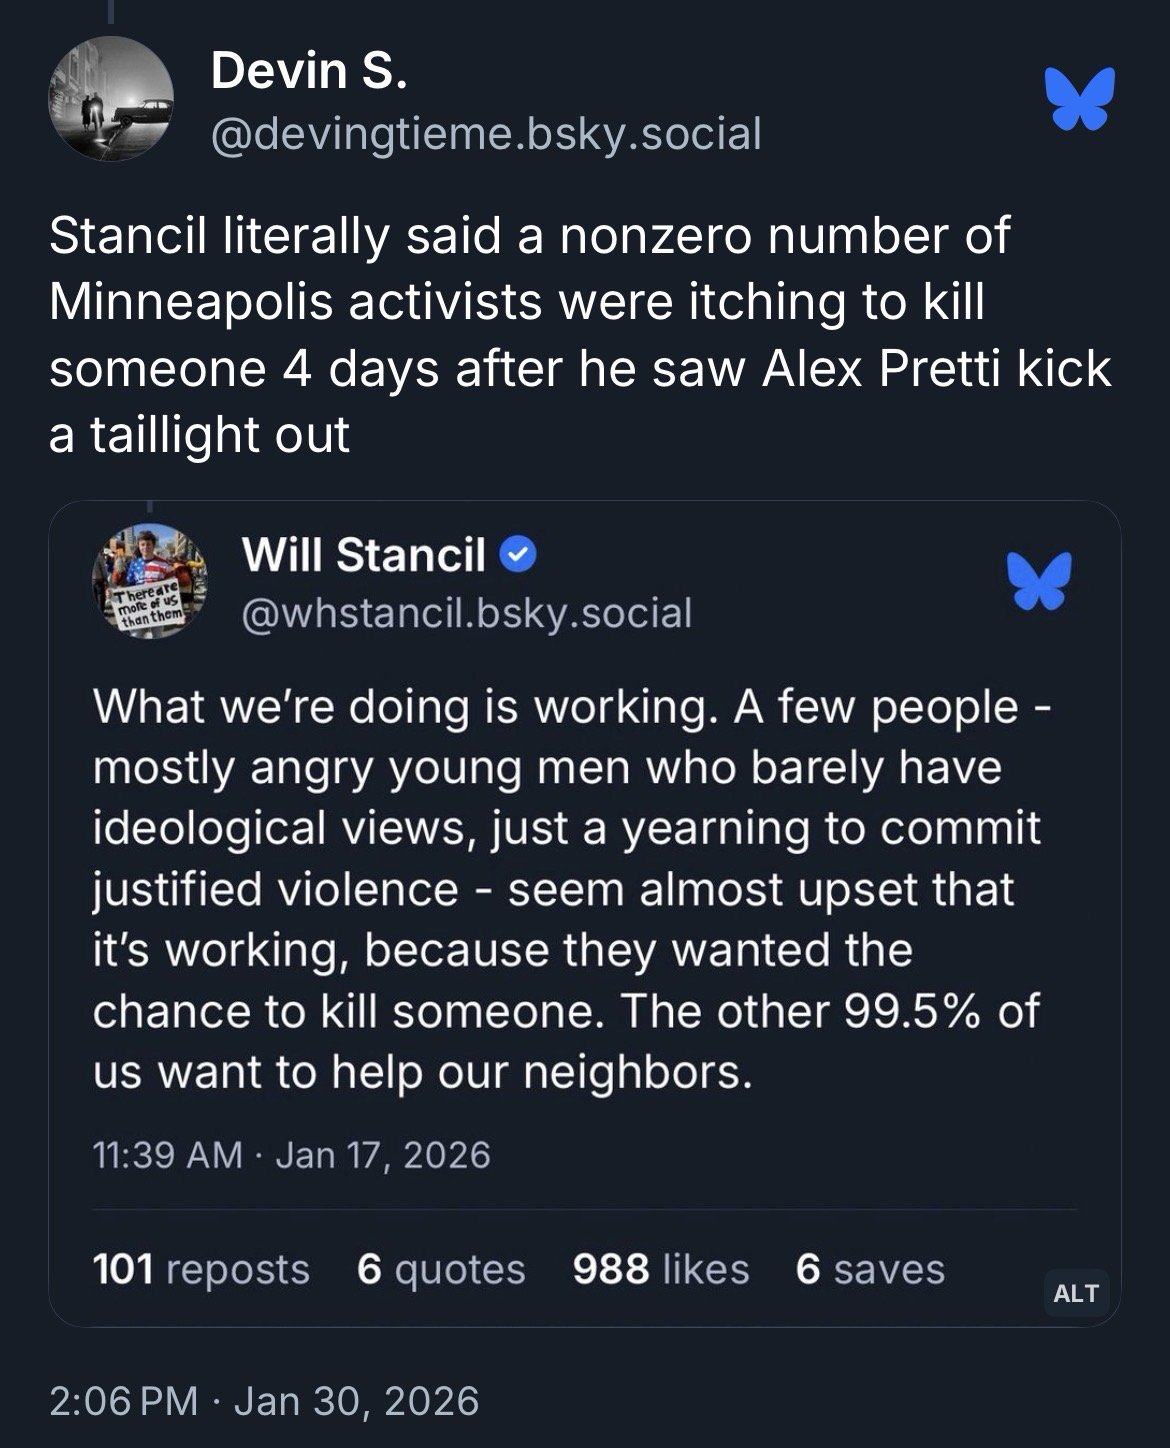Click the Bluesky butterfly icon beside Devin S.
Screen dimensions: 1170x1448
pos(1079,98)
